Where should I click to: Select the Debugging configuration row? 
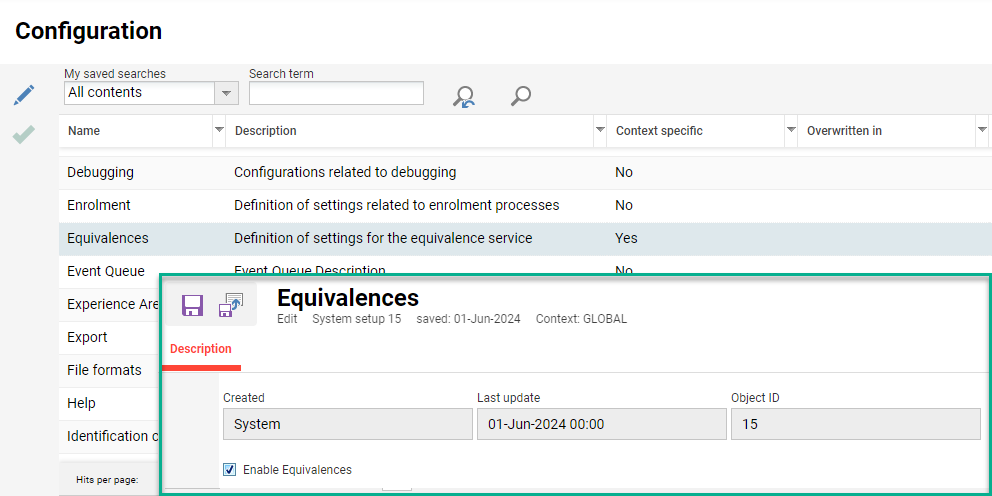coord(100,172)
